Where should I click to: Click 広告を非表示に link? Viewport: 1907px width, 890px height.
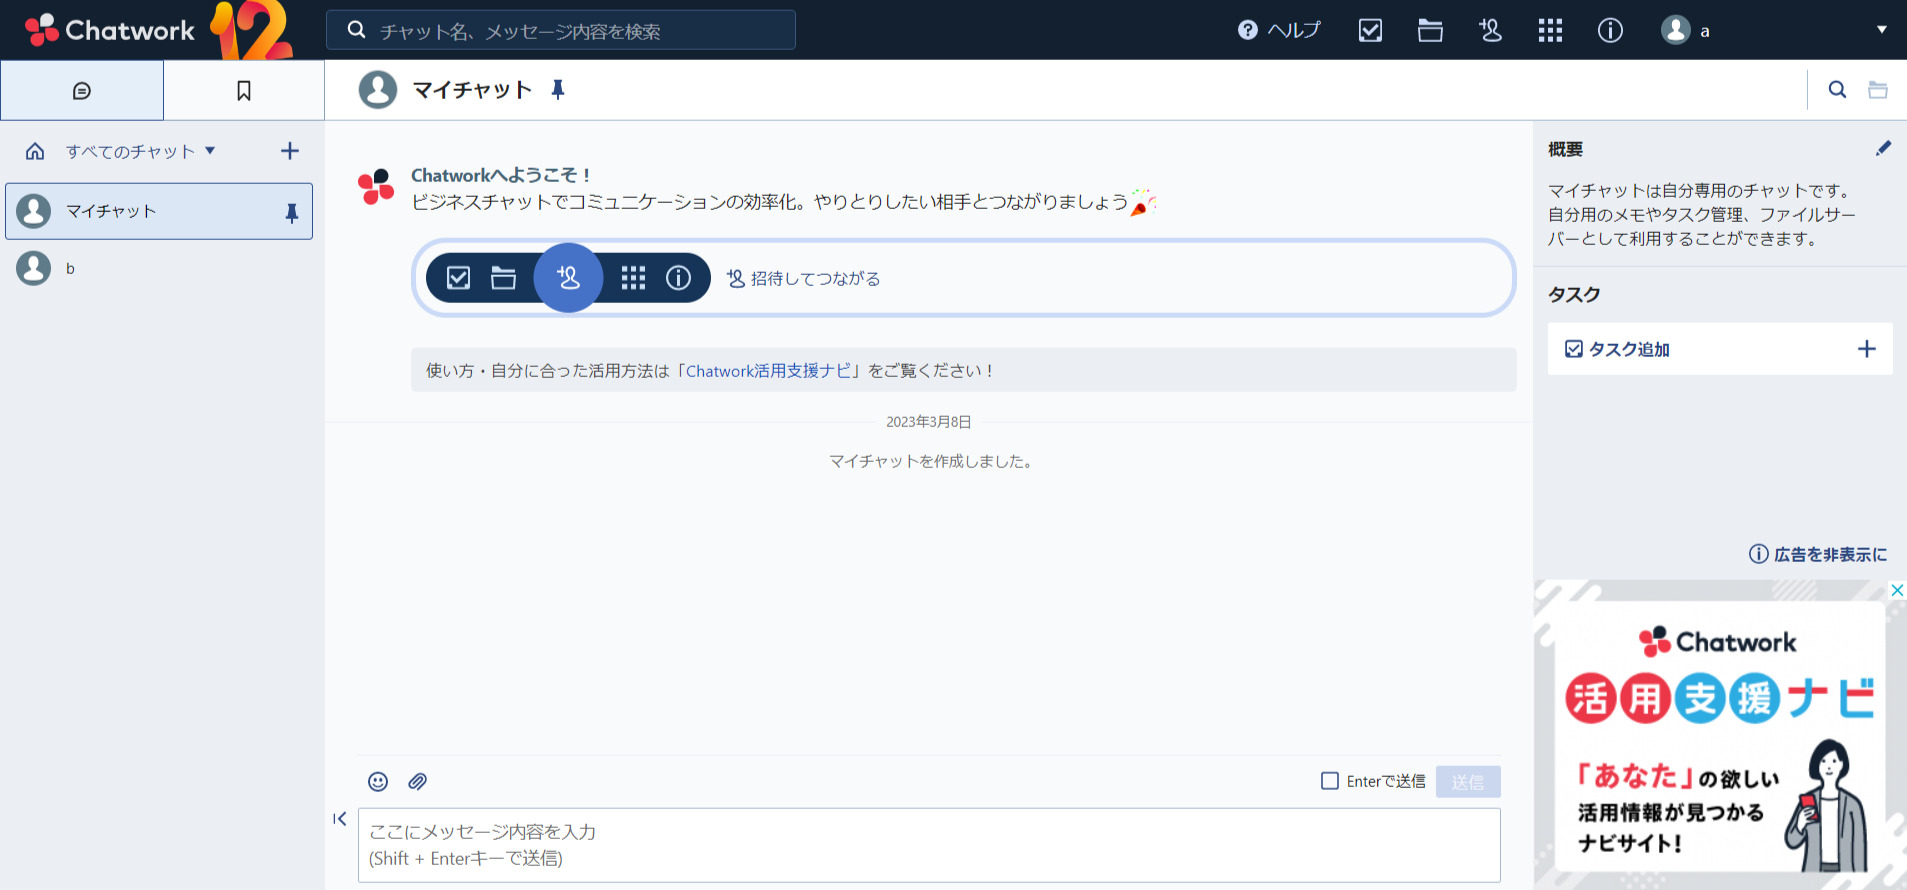(1818, 554)
